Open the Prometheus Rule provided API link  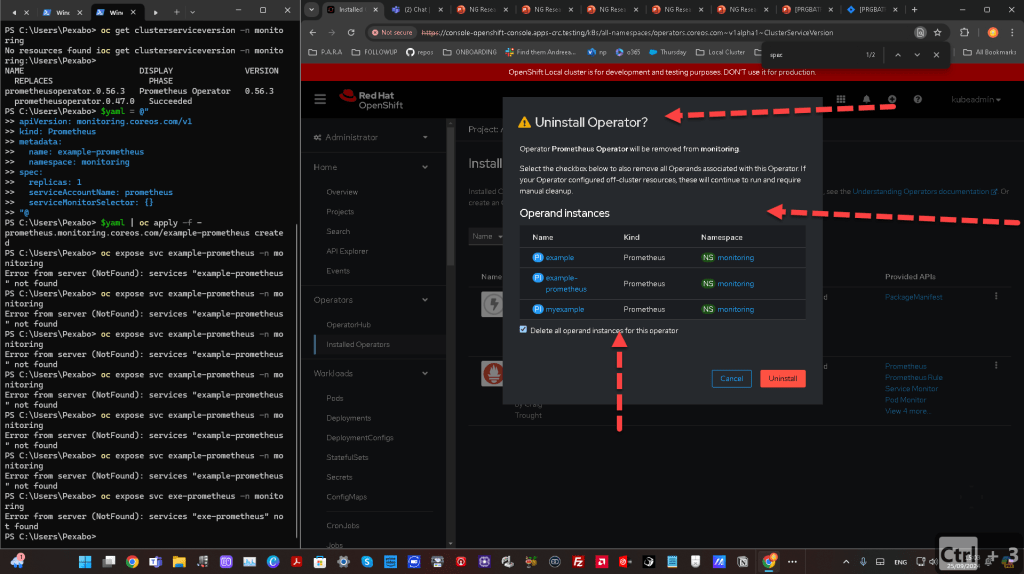[x=913, y=377]
